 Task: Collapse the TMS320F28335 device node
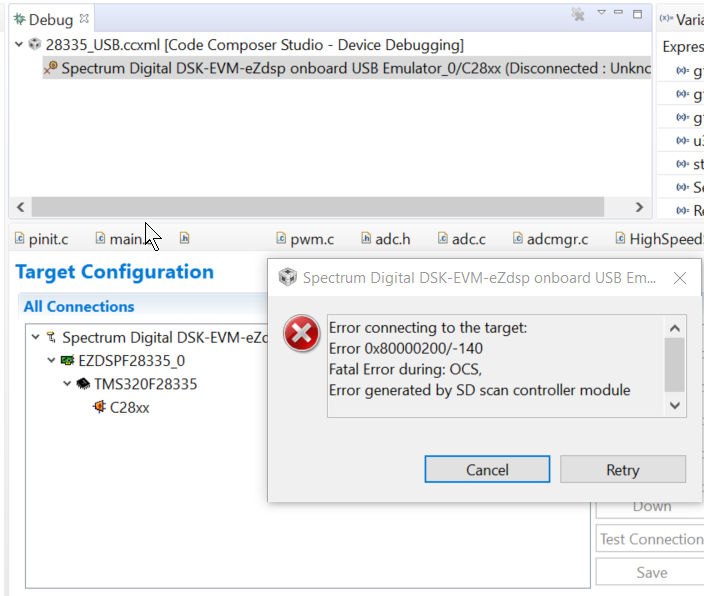pos(67,384)
